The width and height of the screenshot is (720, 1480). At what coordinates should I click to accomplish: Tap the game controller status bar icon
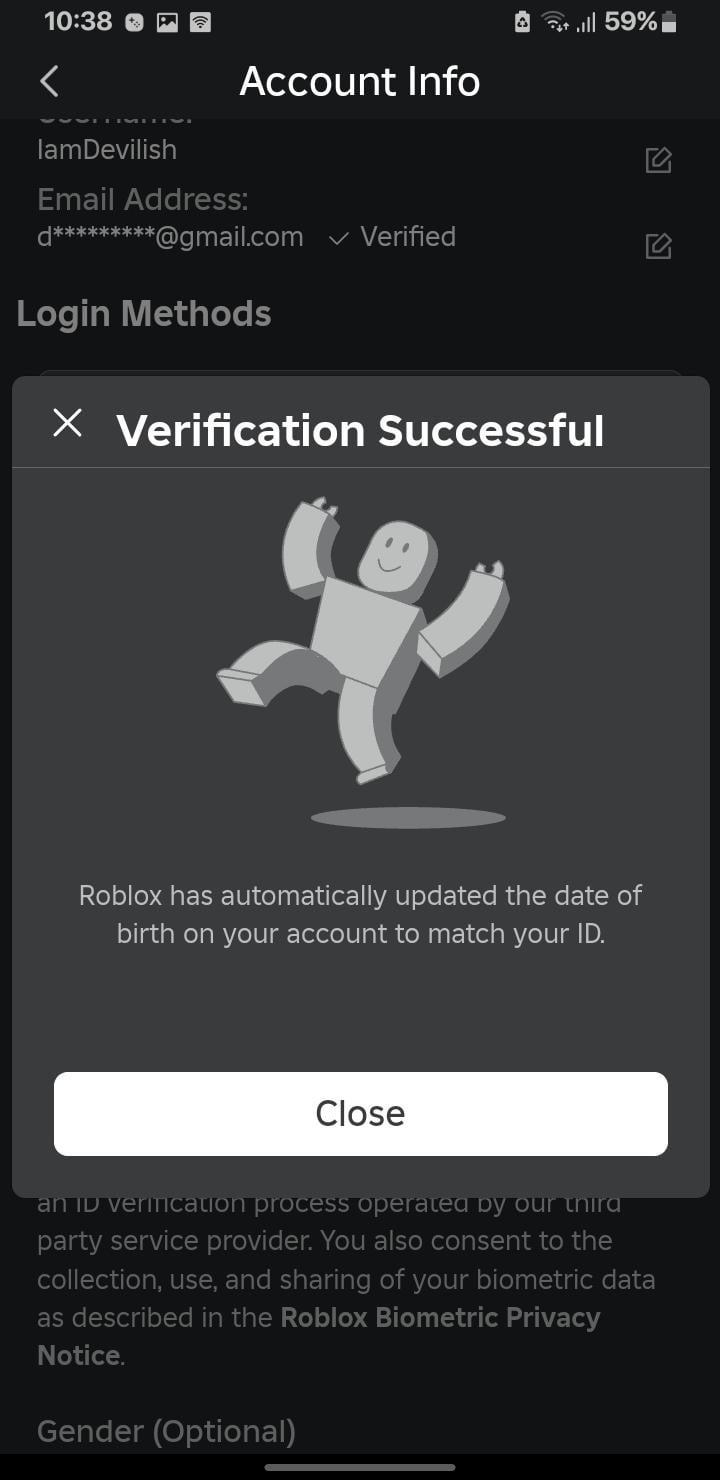pyautogui.click(x=134, y=22)
